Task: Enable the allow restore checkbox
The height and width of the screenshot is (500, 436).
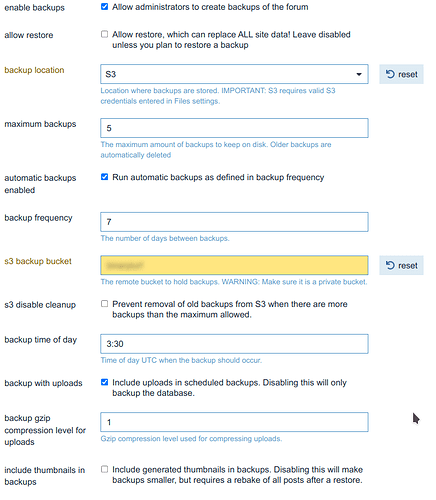Action: pos(105,34)
